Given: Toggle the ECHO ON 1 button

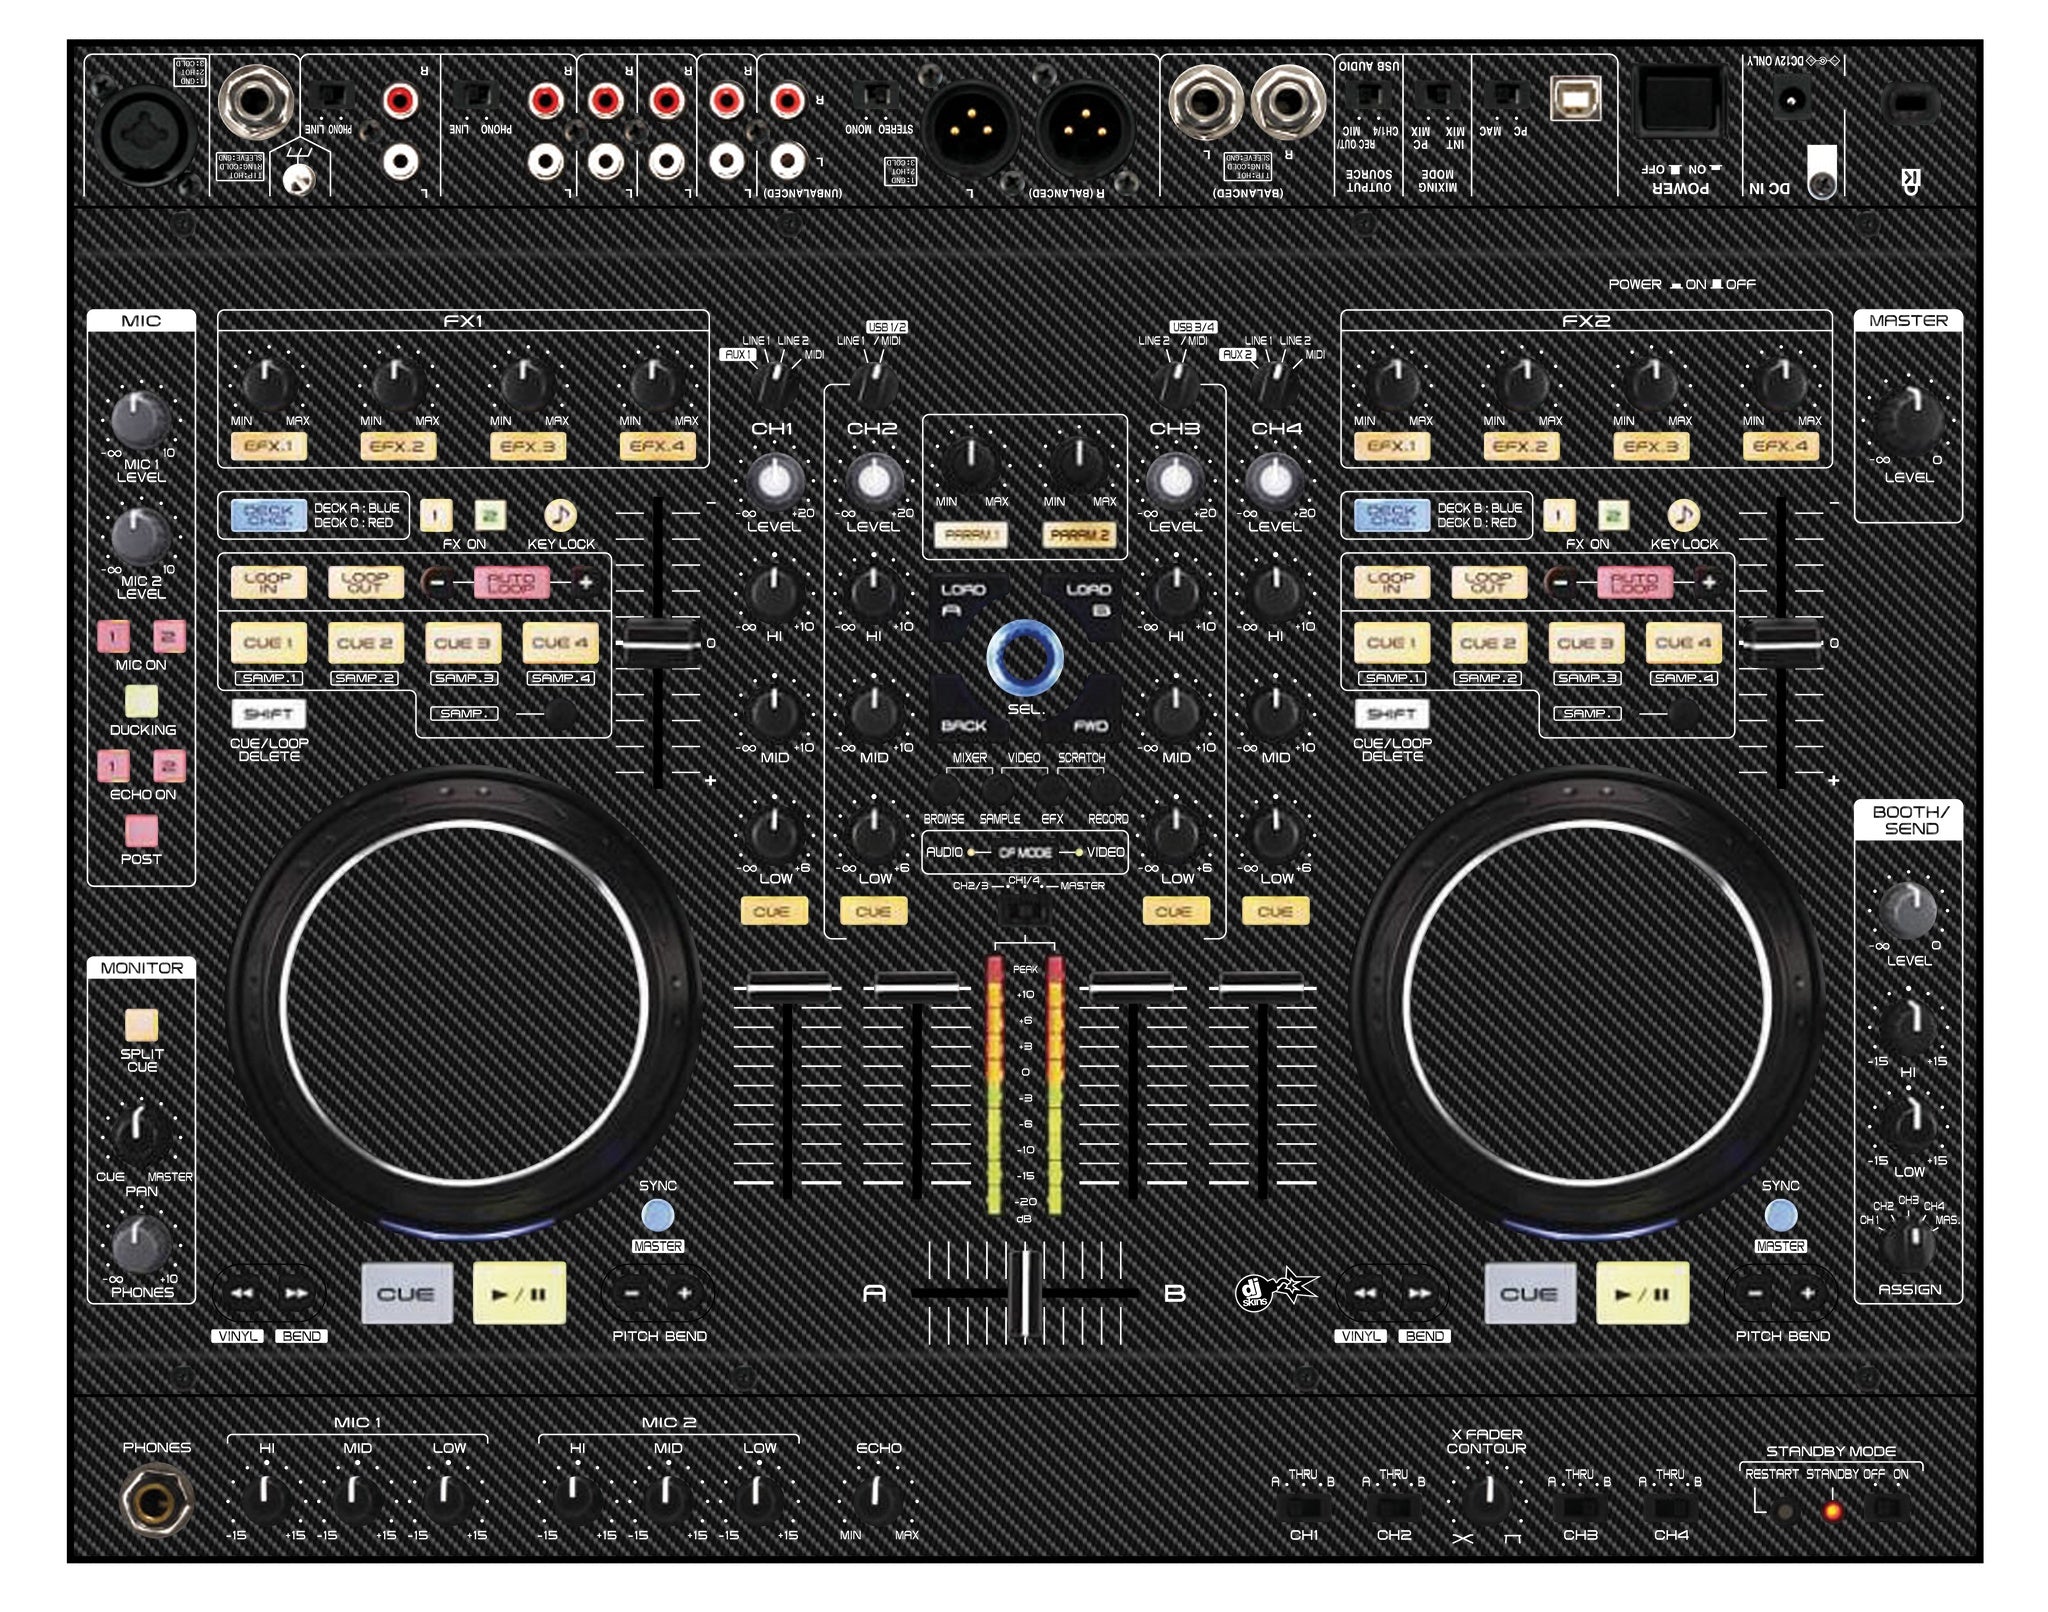Looking at the screenshot, I should point(113,766).
